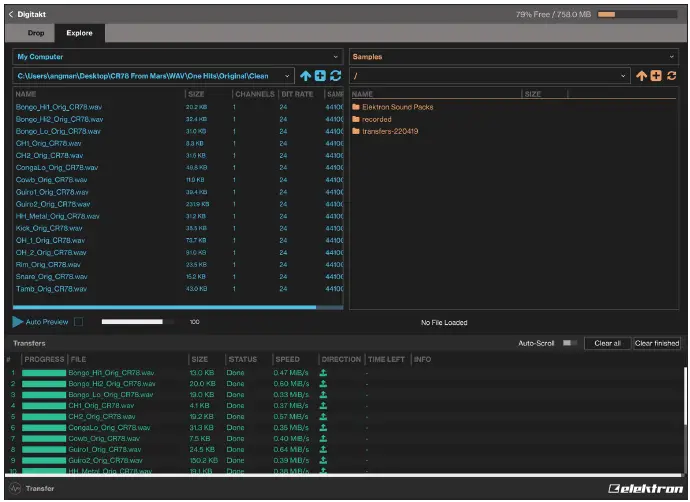690x502 pixels.
Task: Switch to the Drop tab
Action: pyautogui.click(x=35, y=33)
